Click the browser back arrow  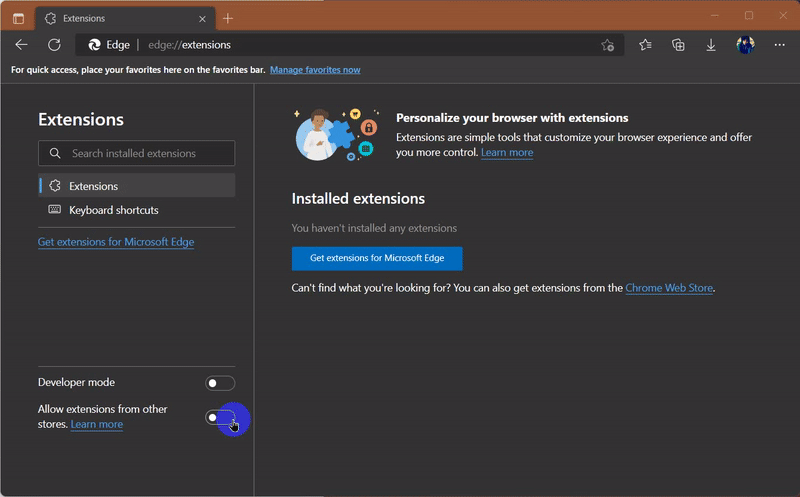pyautogui.click(x=21, y=45)
